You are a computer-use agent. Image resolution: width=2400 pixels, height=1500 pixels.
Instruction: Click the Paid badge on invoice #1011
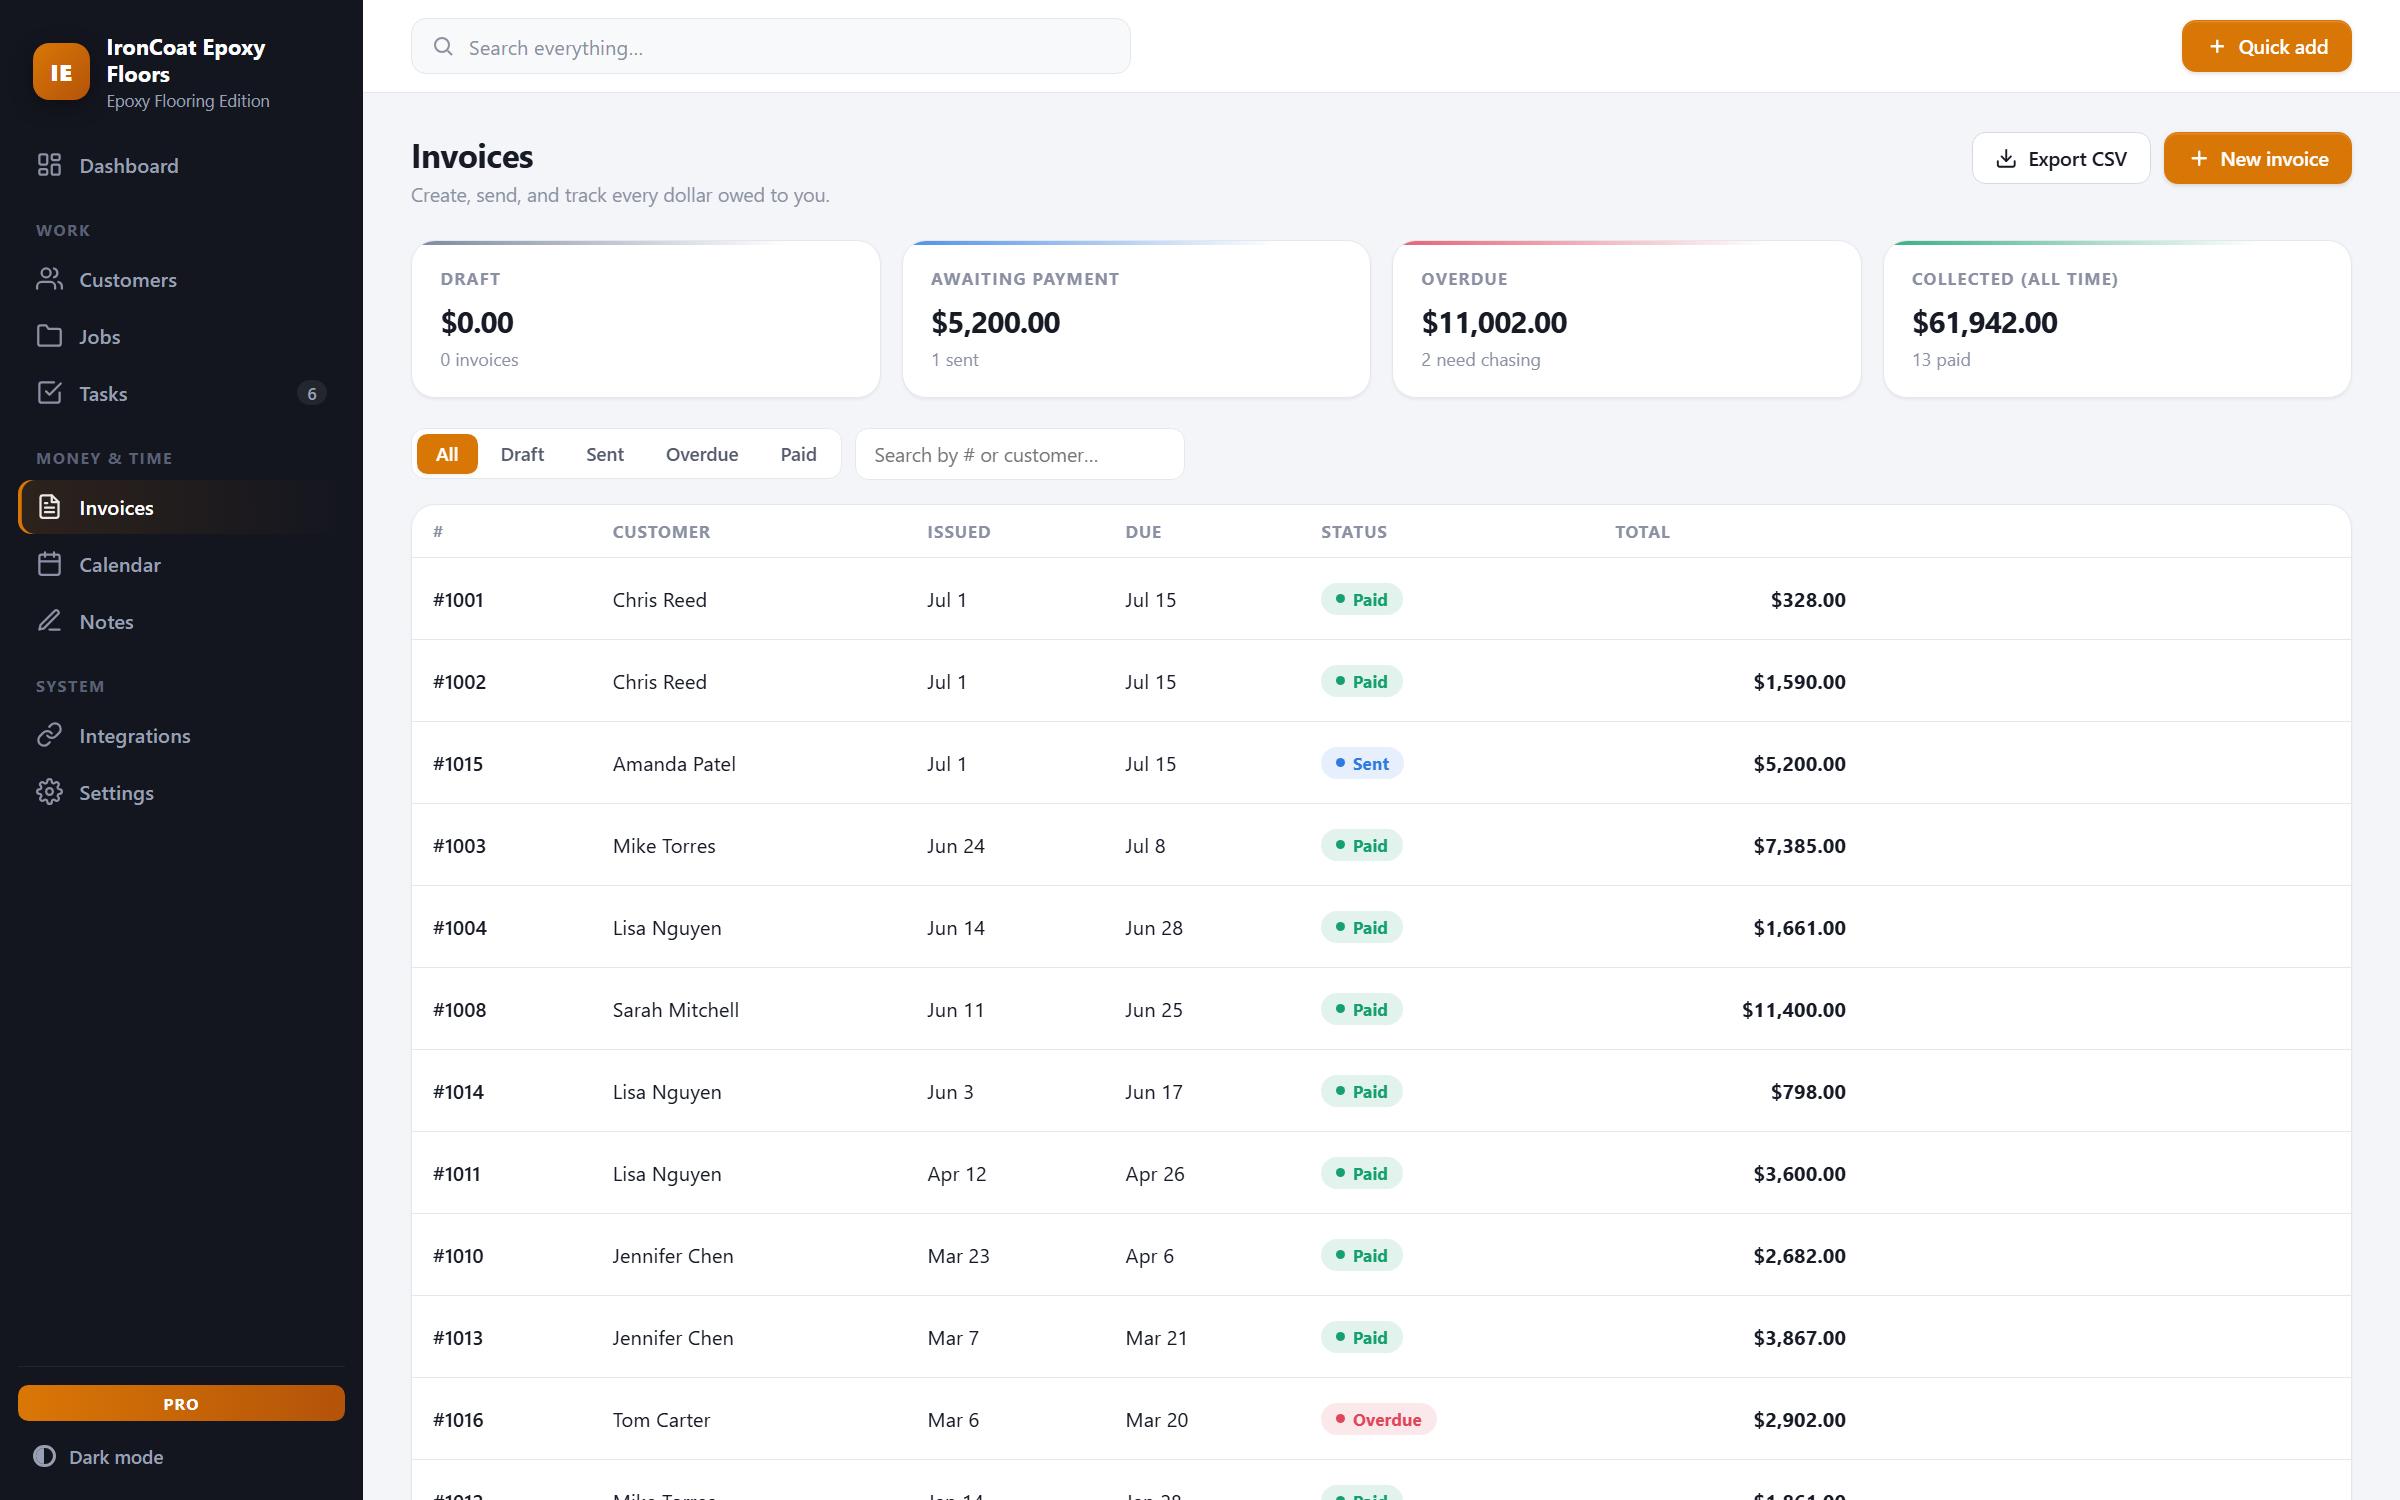[1361, 1173]
